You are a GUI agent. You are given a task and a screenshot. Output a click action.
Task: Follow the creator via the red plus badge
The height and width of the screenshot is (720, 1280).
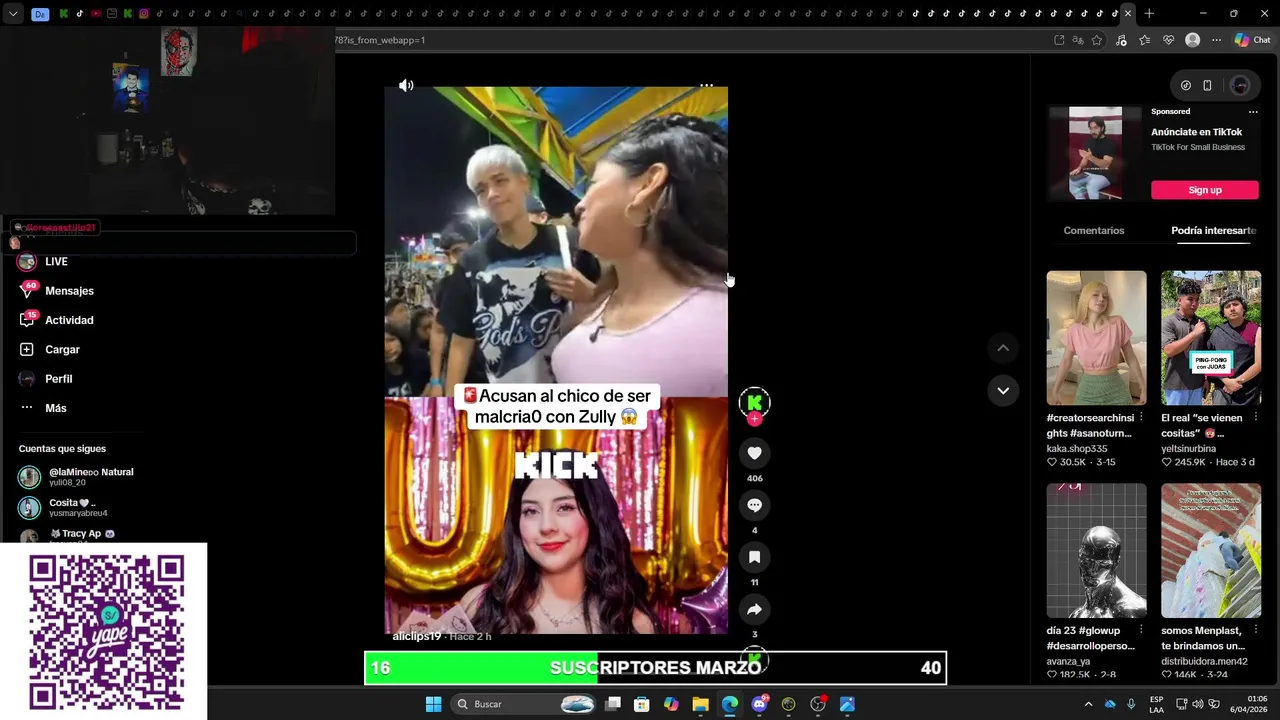(x=754, y=419)
